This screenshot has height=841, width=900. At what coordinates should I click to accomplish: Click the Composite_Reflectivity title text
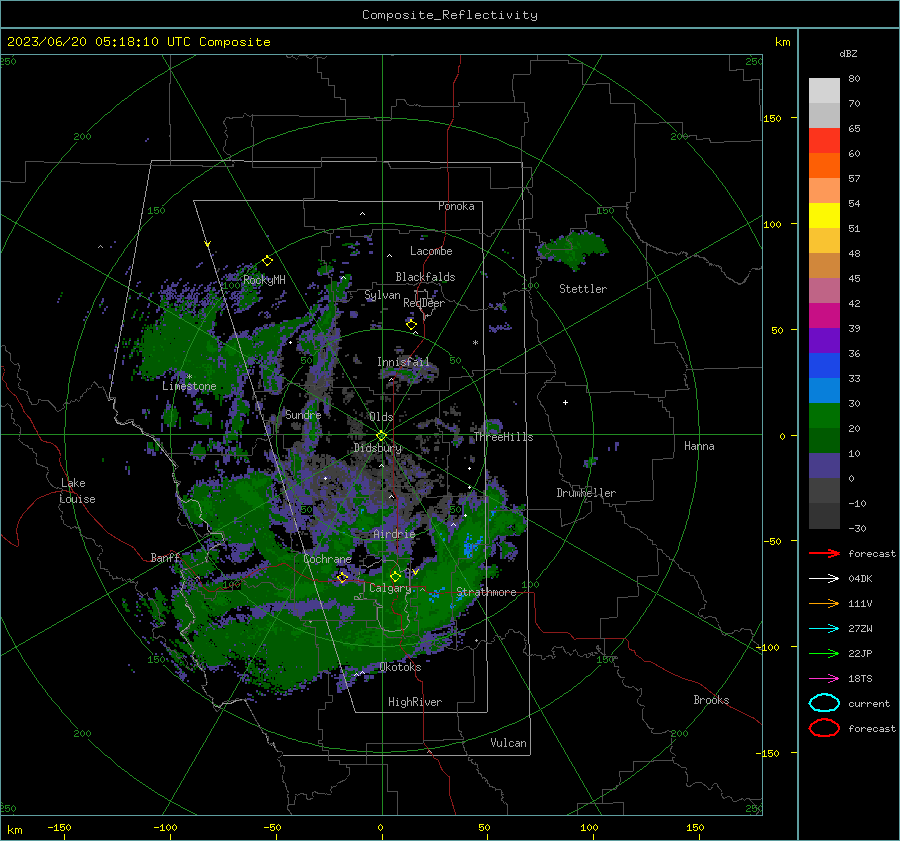[449, 15]
